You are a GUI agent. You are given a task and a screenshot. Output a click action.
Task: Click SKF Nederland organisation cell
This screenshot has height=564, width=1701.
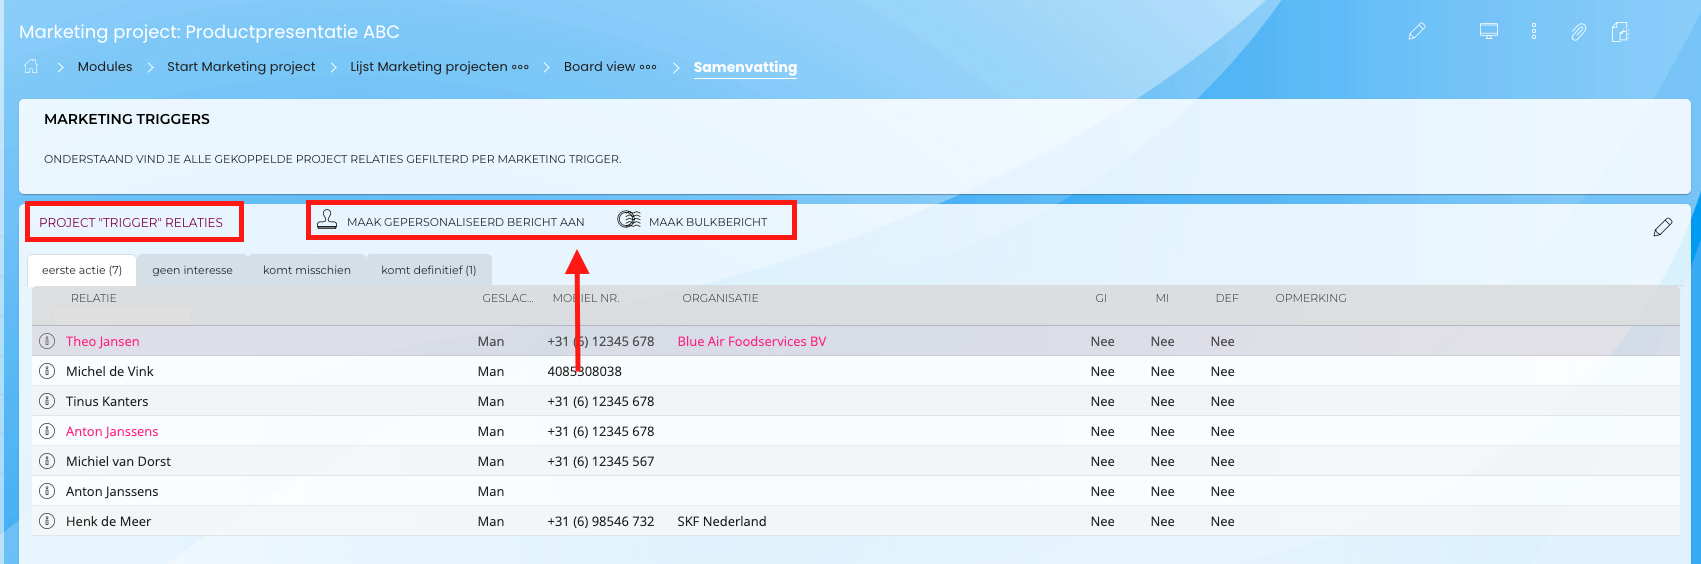point(722,521)
